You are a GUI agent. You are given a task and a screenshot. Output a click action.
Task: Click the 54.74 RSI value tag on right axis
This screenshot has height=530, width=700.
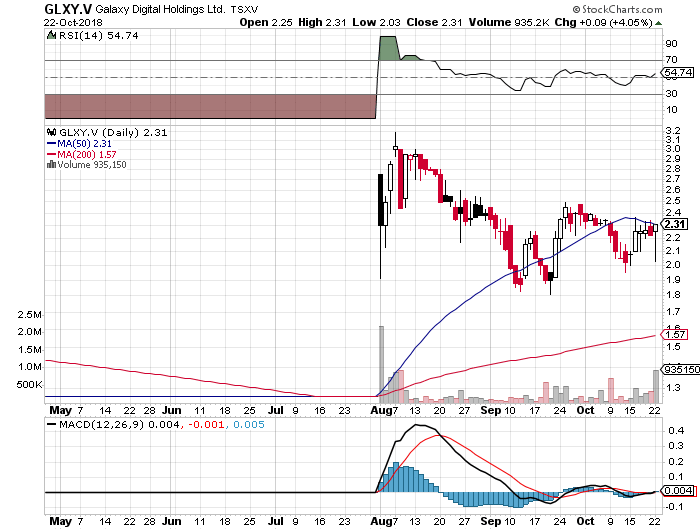tap(679, 72)
